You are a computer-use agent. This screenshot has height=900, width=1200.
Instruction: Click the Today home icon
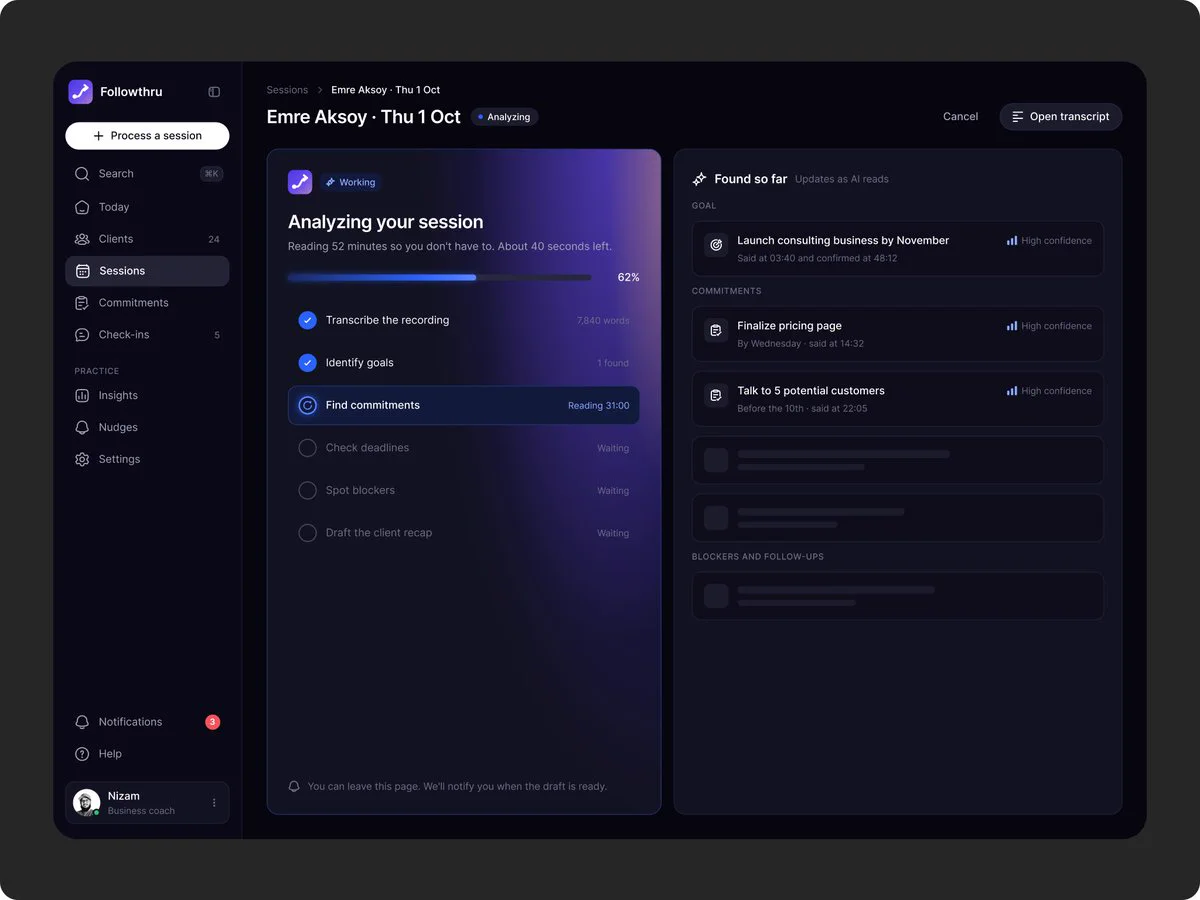82,207
